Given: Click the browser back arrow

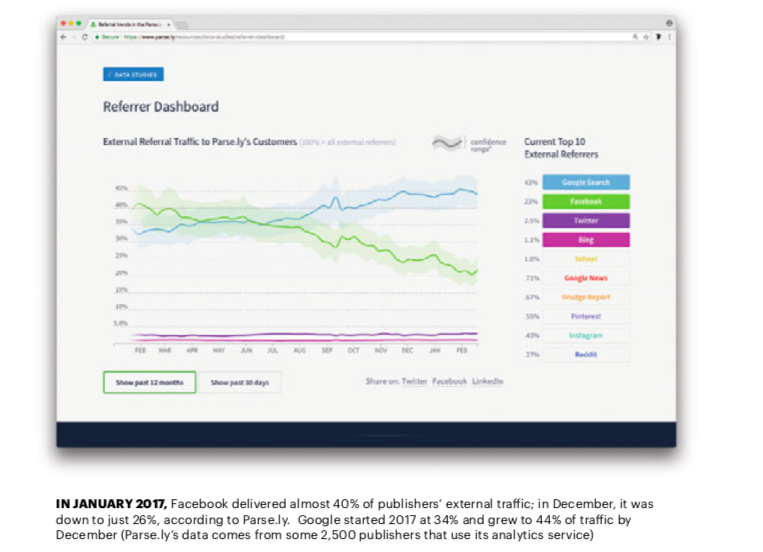Looking at the screenshot, I should coord(63,37).
